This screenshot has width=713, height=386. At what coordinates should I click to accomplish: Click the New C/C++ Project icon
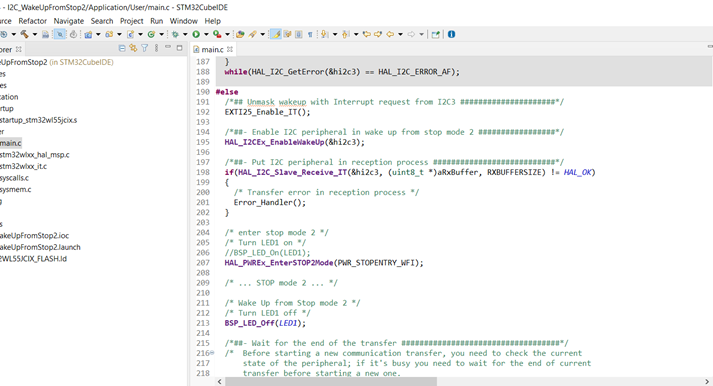tap(88, 34)
